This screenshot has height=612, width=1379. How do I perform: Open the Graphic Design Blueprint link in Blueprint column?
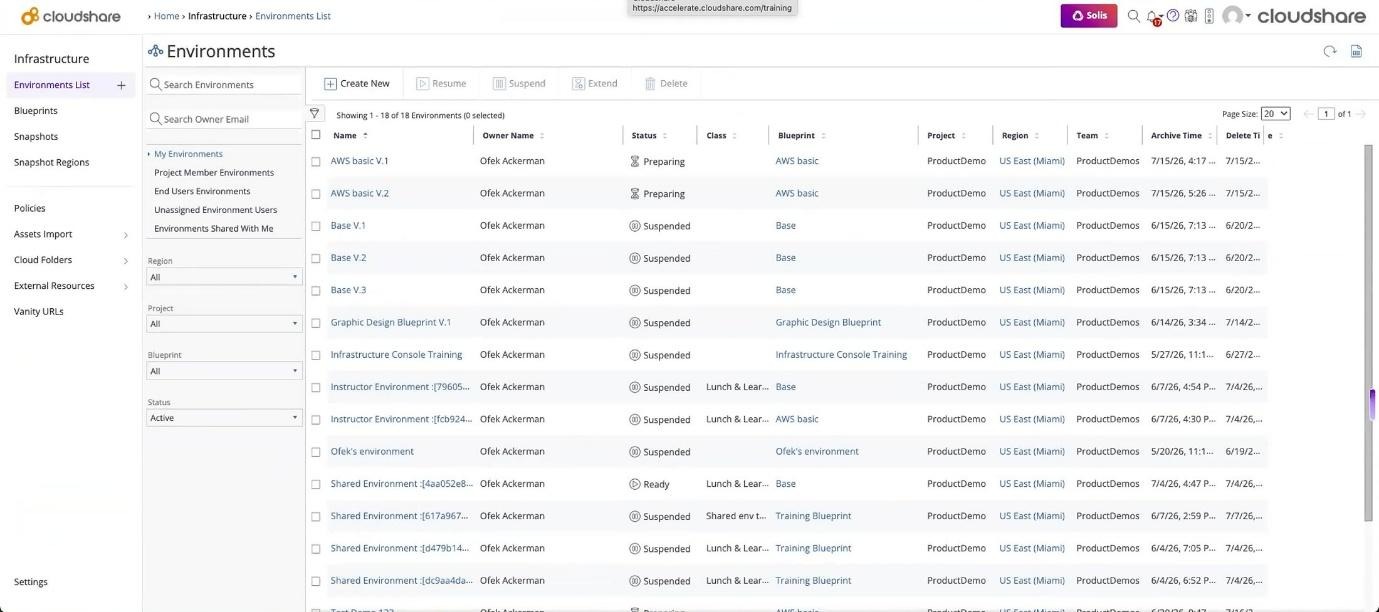pyautogui.click(x=828, y=323)
